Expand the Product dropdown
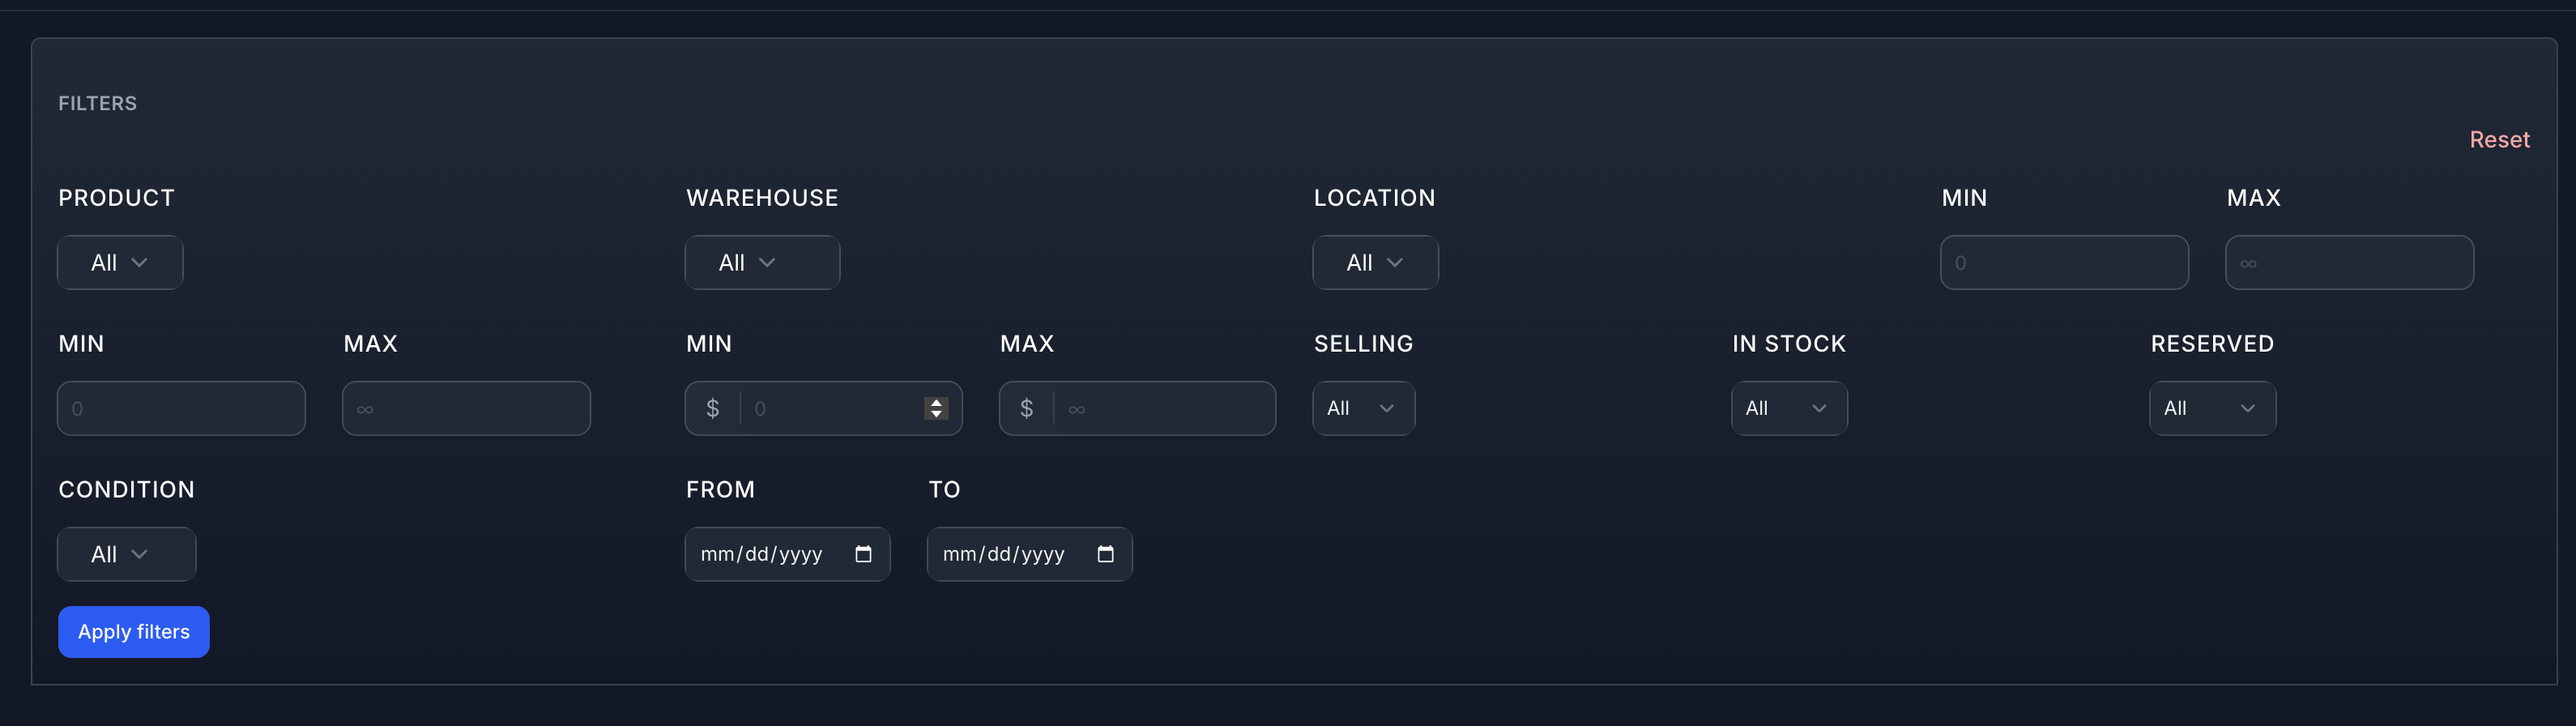This screenshot has width=2576, height=726. tap(120, 263)
